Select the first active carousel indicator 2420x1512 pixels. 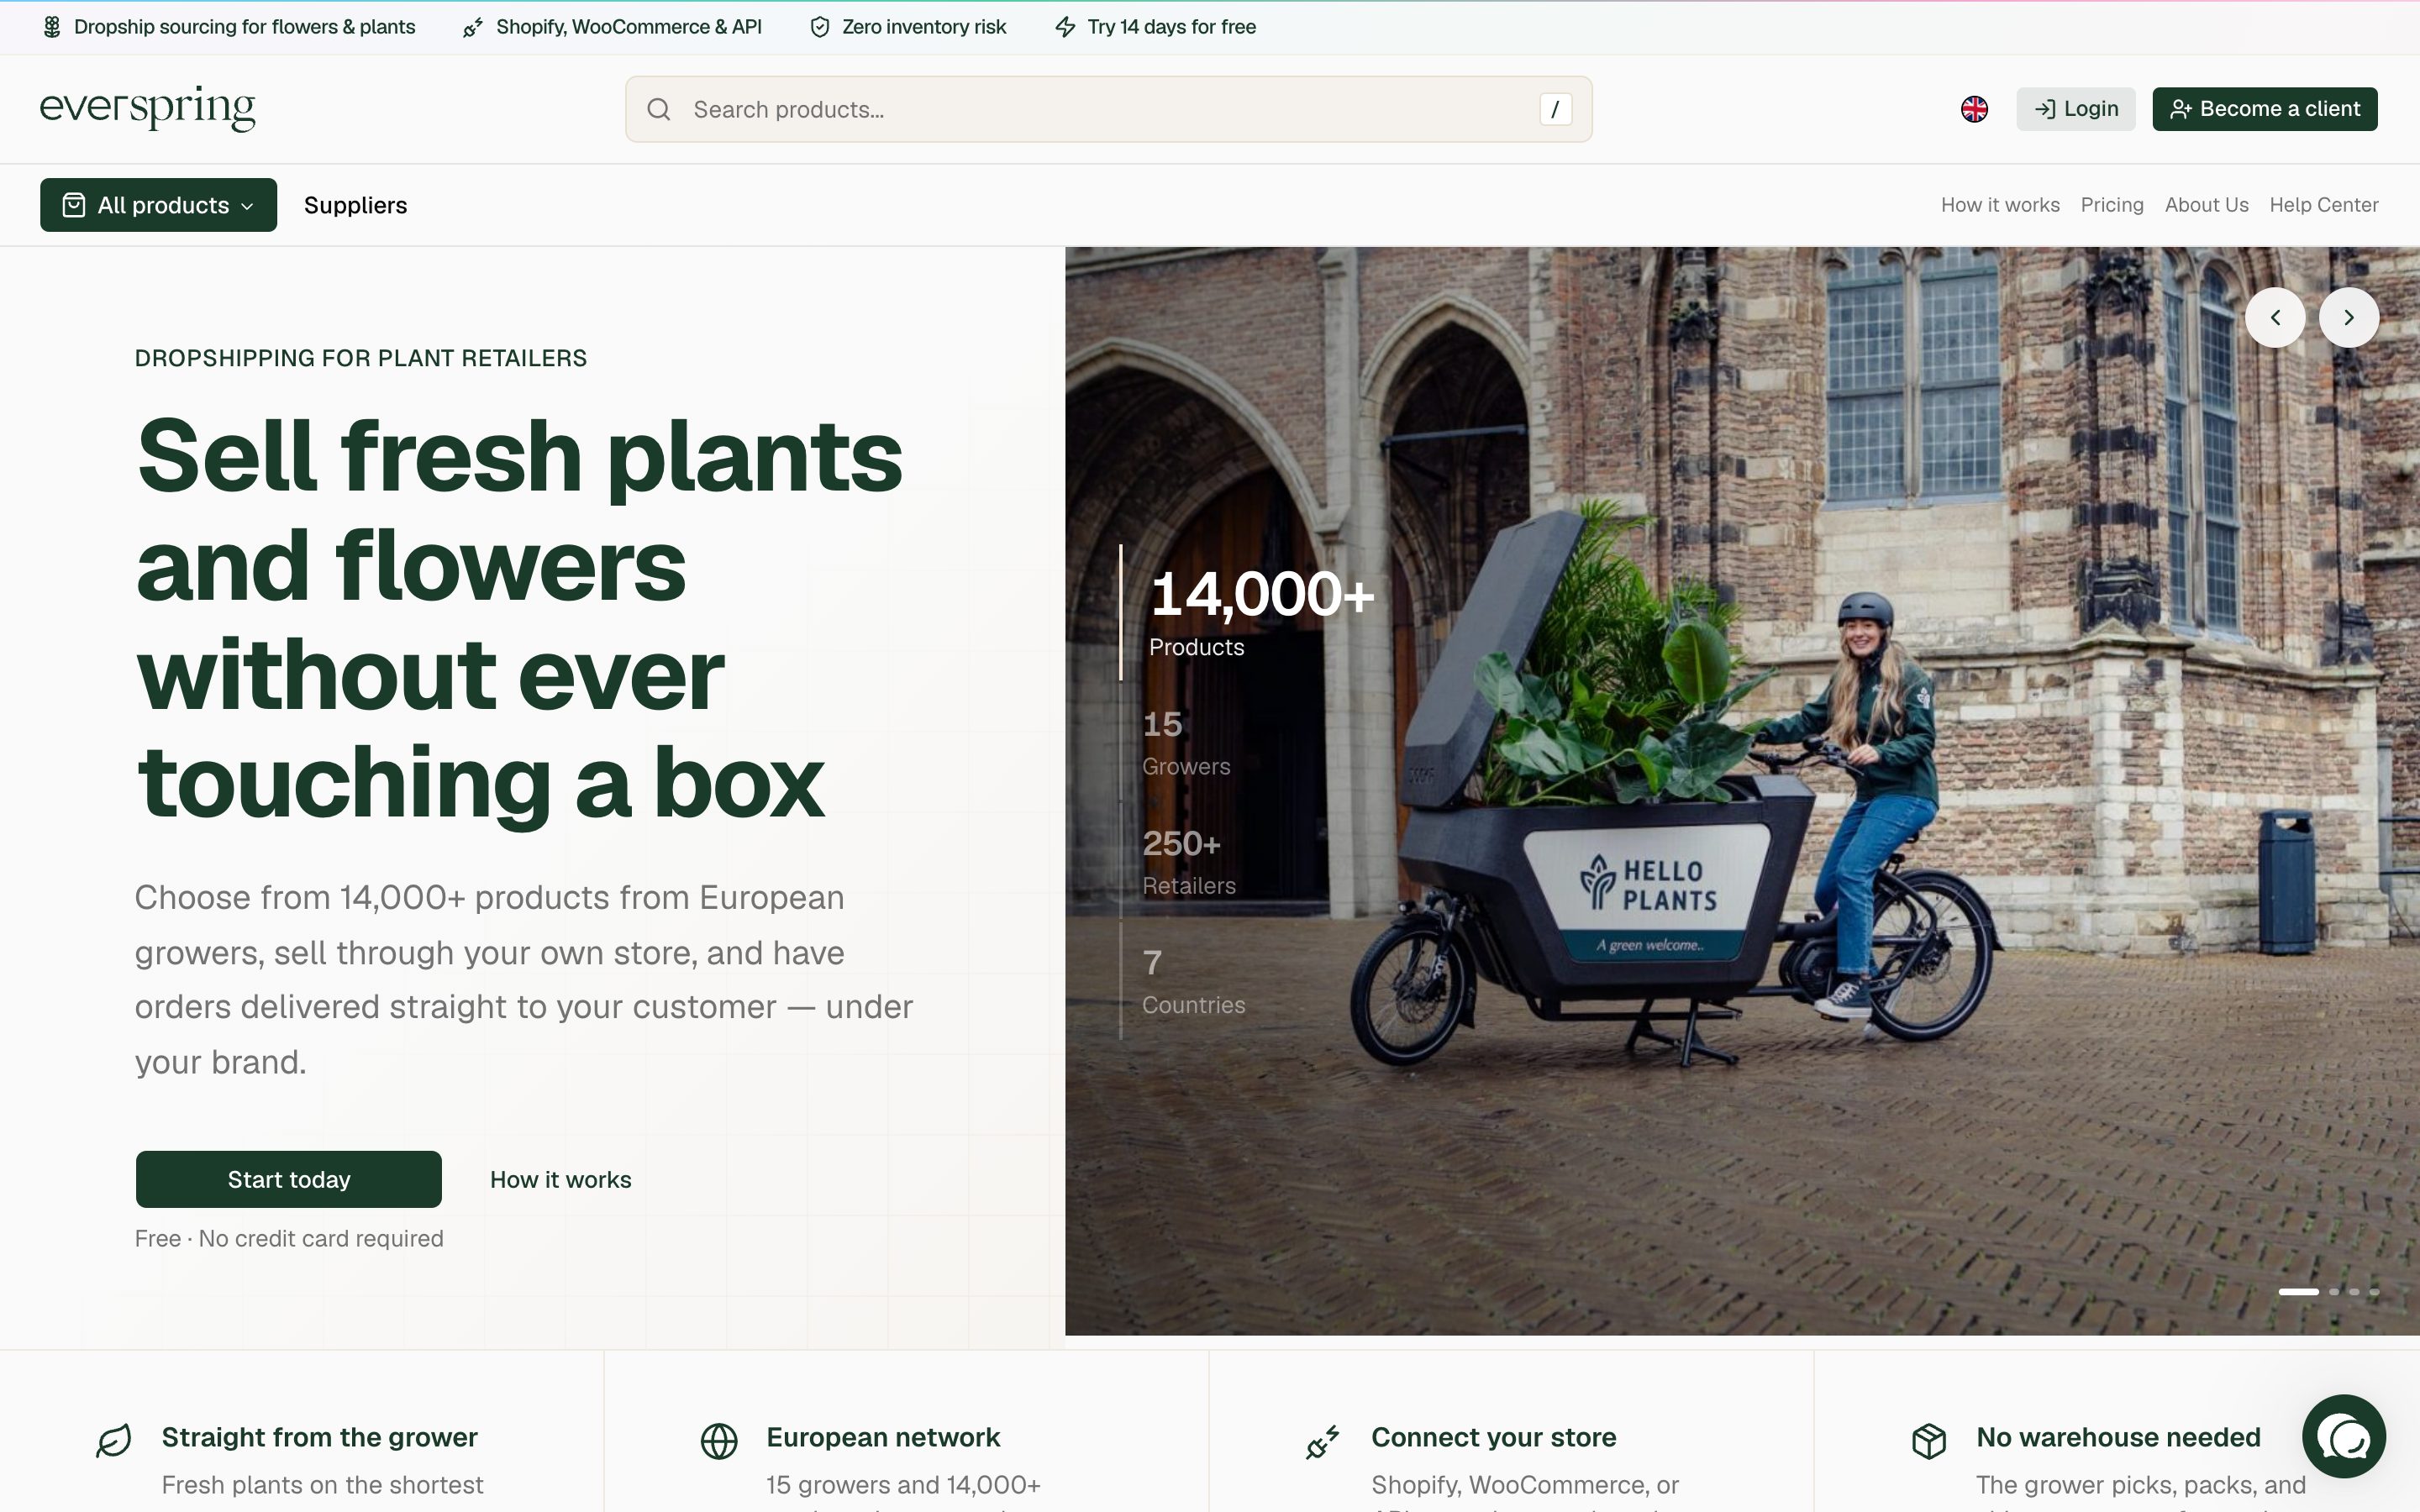(2298, 1292)
